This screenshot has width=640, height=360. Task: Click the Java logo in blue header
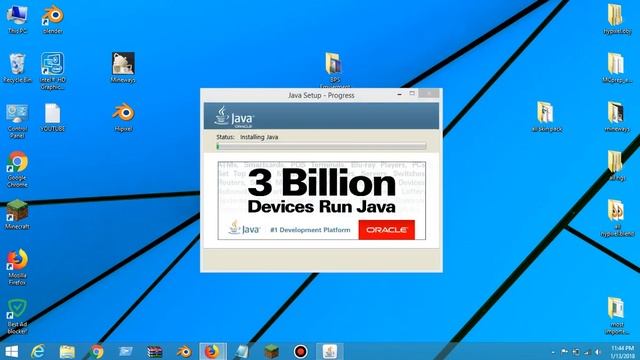click(x=234, y=118)
